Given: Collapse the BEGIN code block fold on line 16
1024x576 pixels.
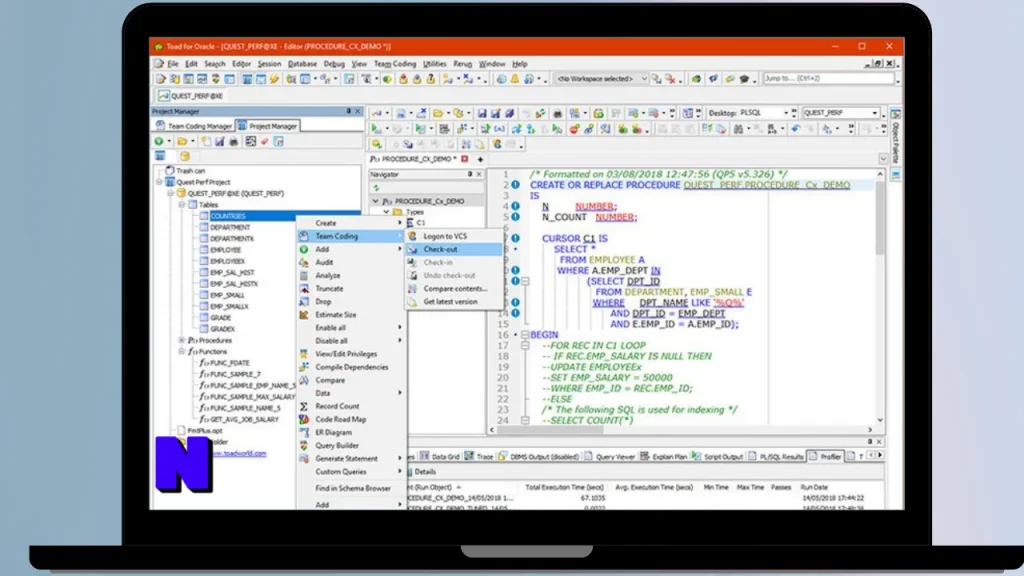Looking at the screenshot, I should click(524, 334).
